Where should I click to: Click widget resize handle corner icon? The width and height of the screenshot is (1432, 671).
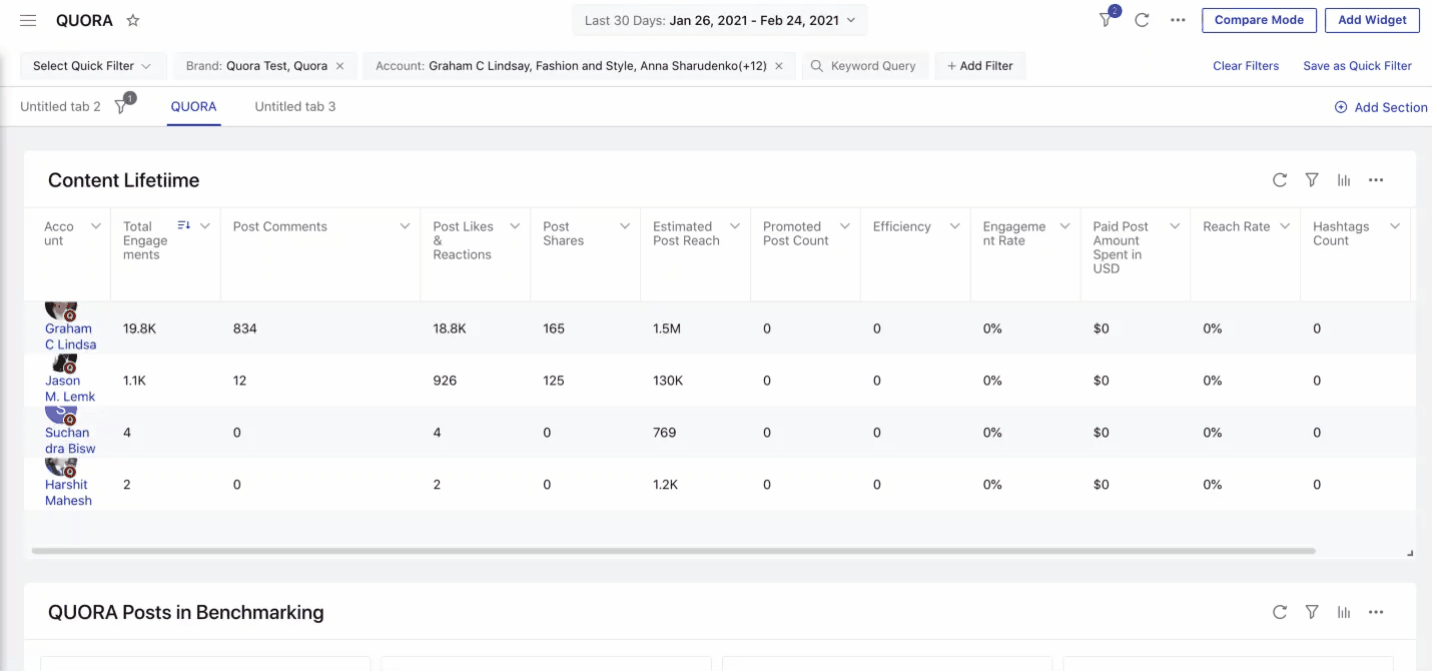1410,552
